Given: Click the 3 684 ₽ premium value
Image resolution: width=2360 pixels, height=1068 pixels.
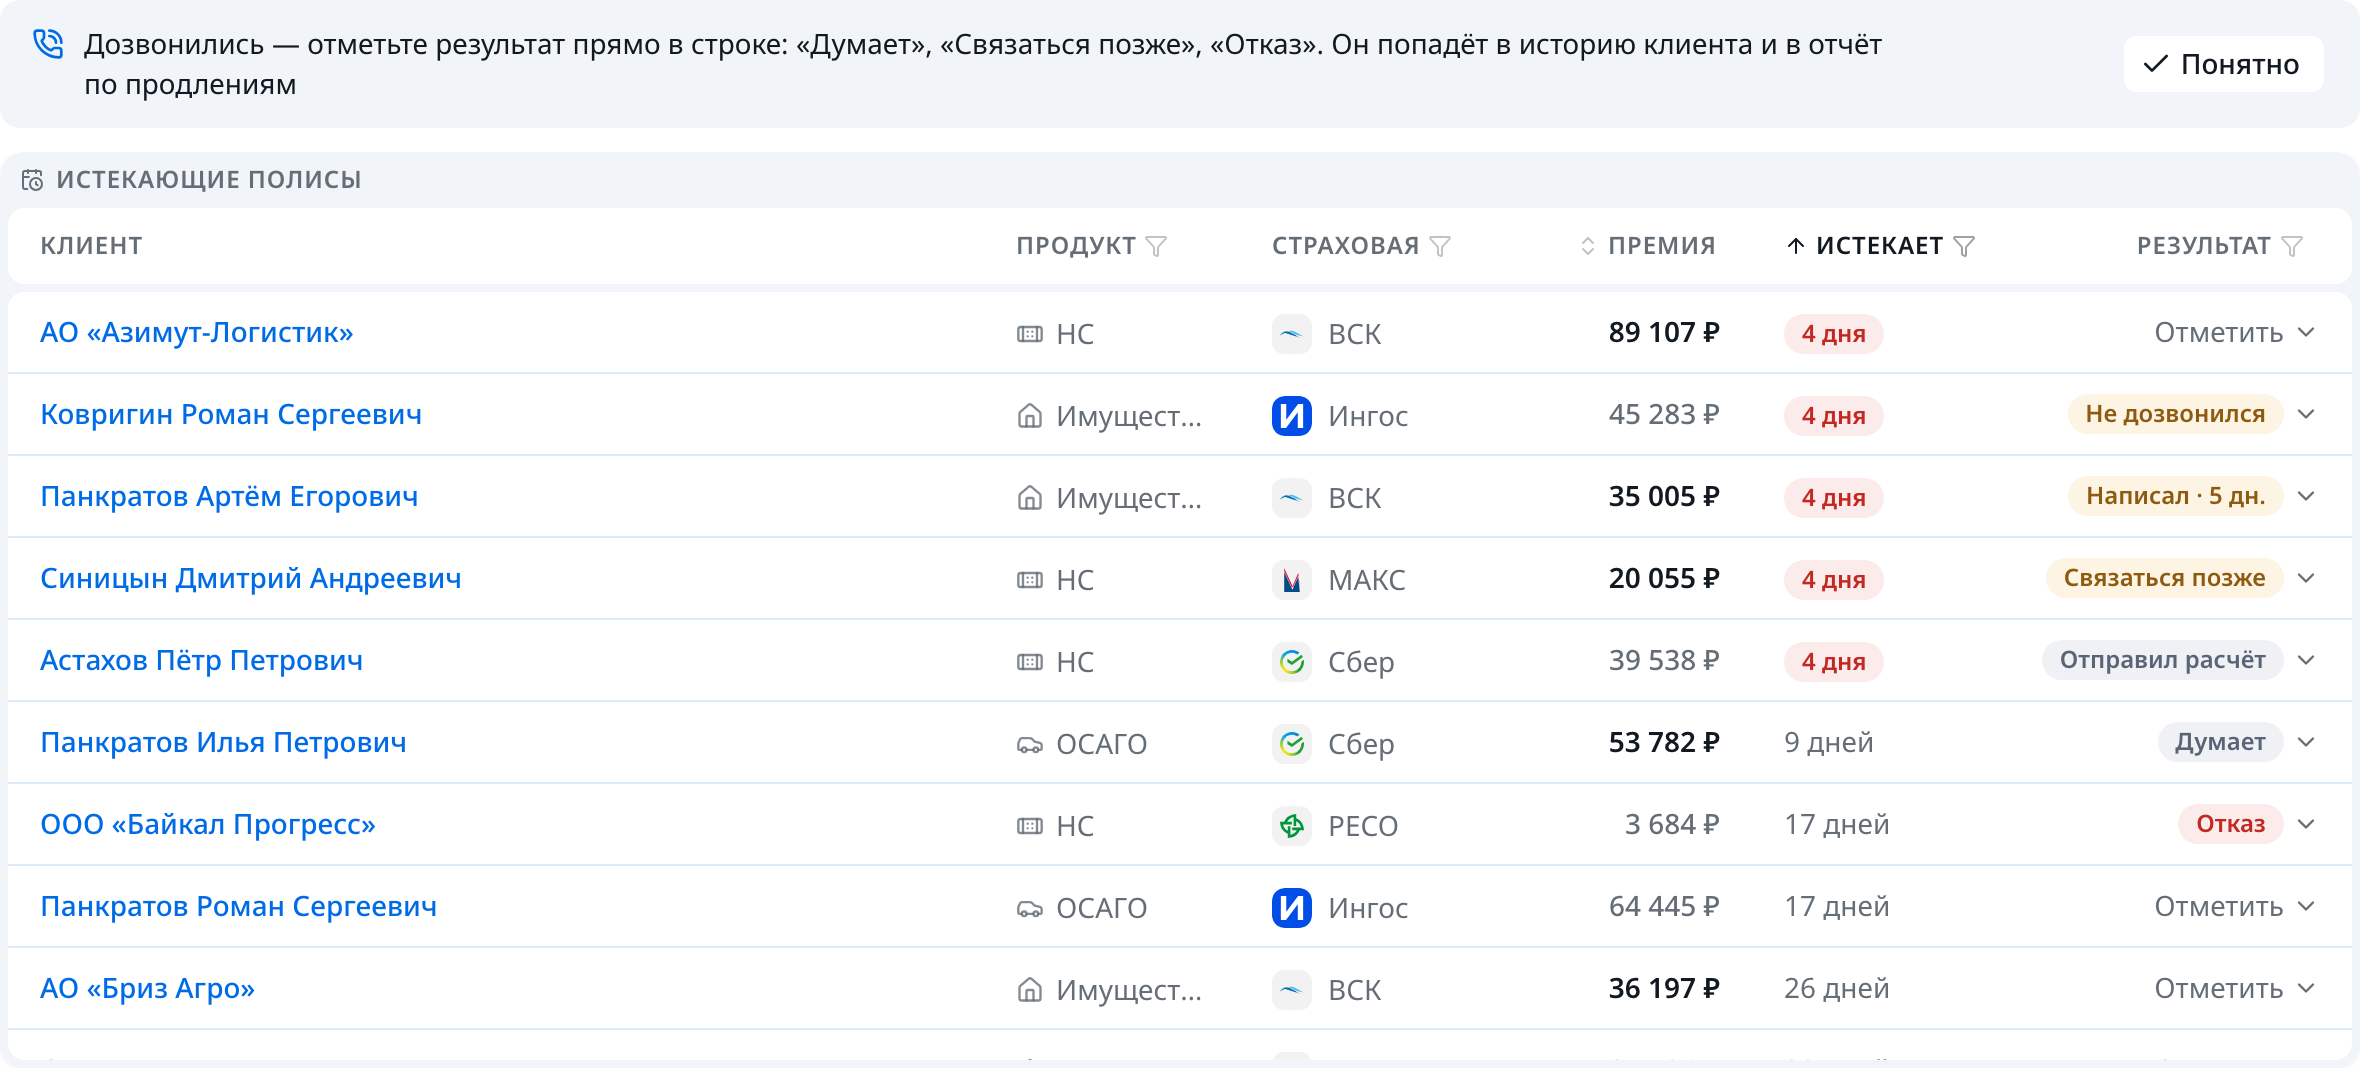Looking at the screenshot, I should (1672, 825).
